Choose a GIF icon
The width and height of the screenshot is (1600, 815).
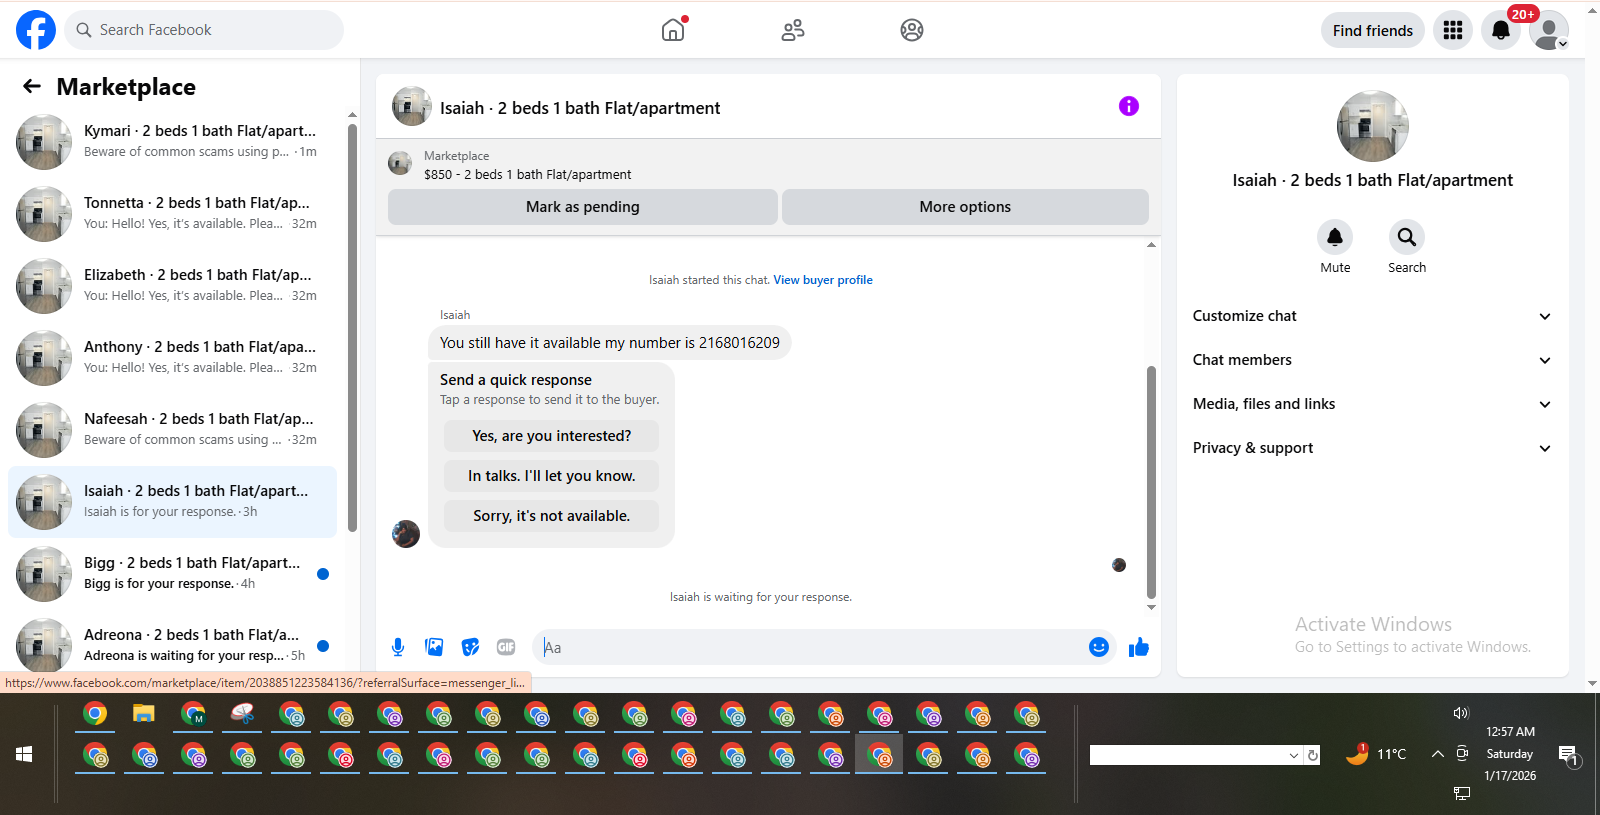click(x=506, y=647)
